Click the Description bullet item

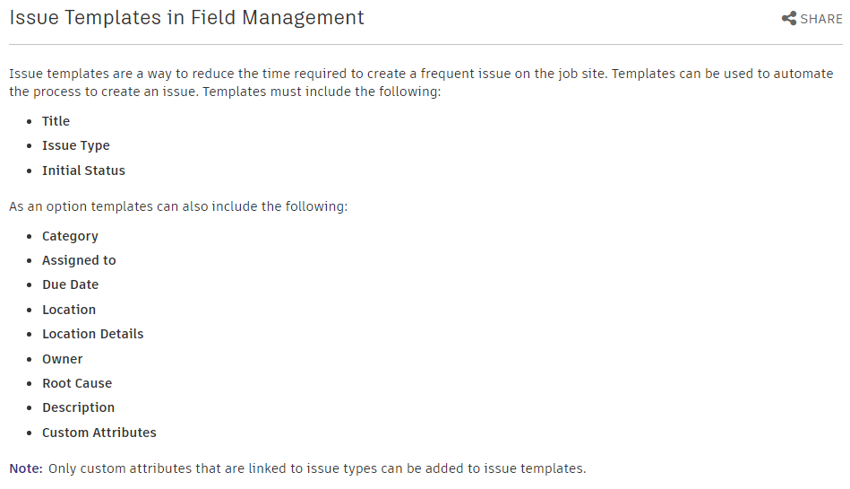click(x=79, y=408)
